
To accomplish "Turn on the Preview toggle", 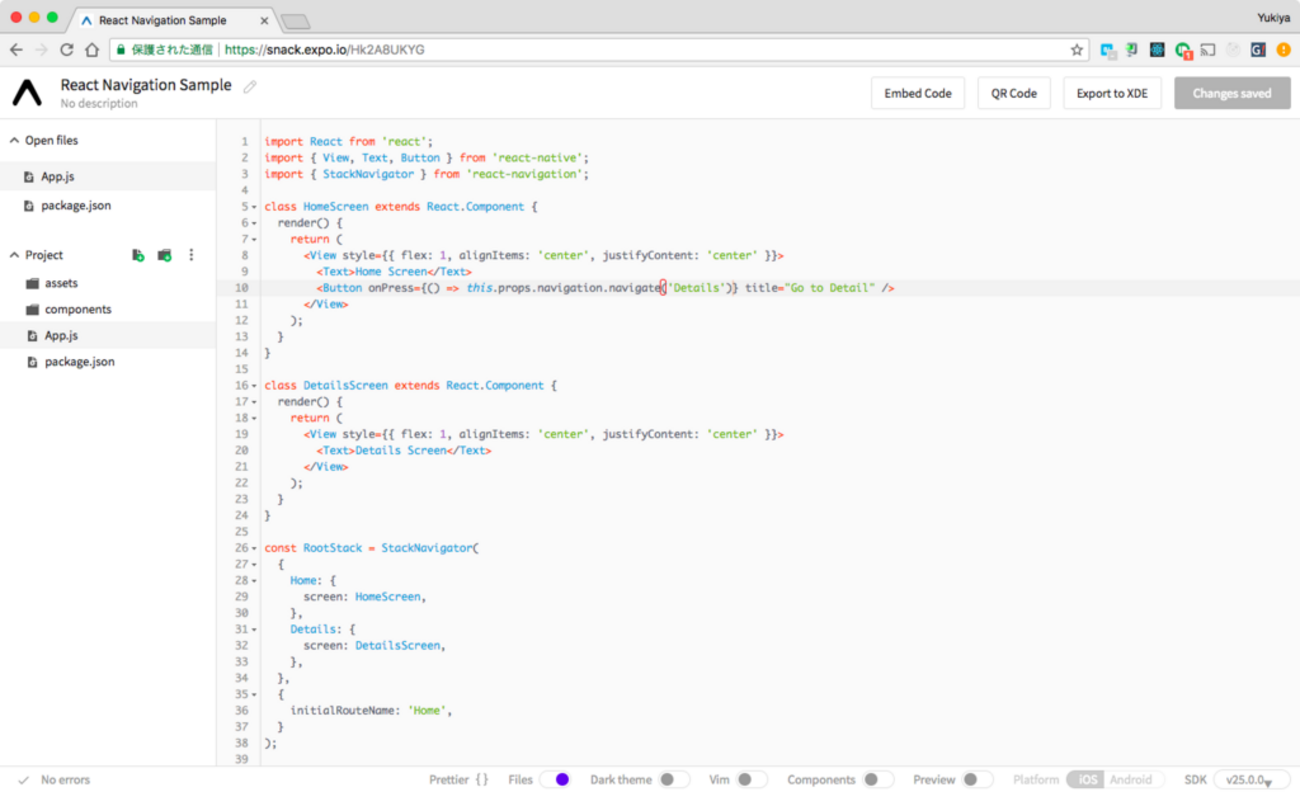I will point(976,780).
